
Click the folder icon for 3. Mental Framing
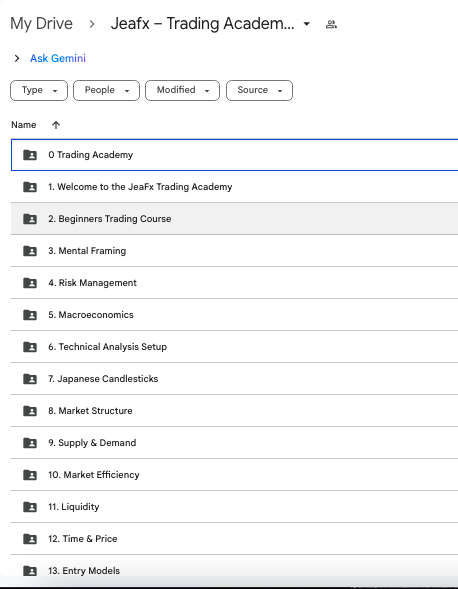pyautogui.click(x=30, y=251)
